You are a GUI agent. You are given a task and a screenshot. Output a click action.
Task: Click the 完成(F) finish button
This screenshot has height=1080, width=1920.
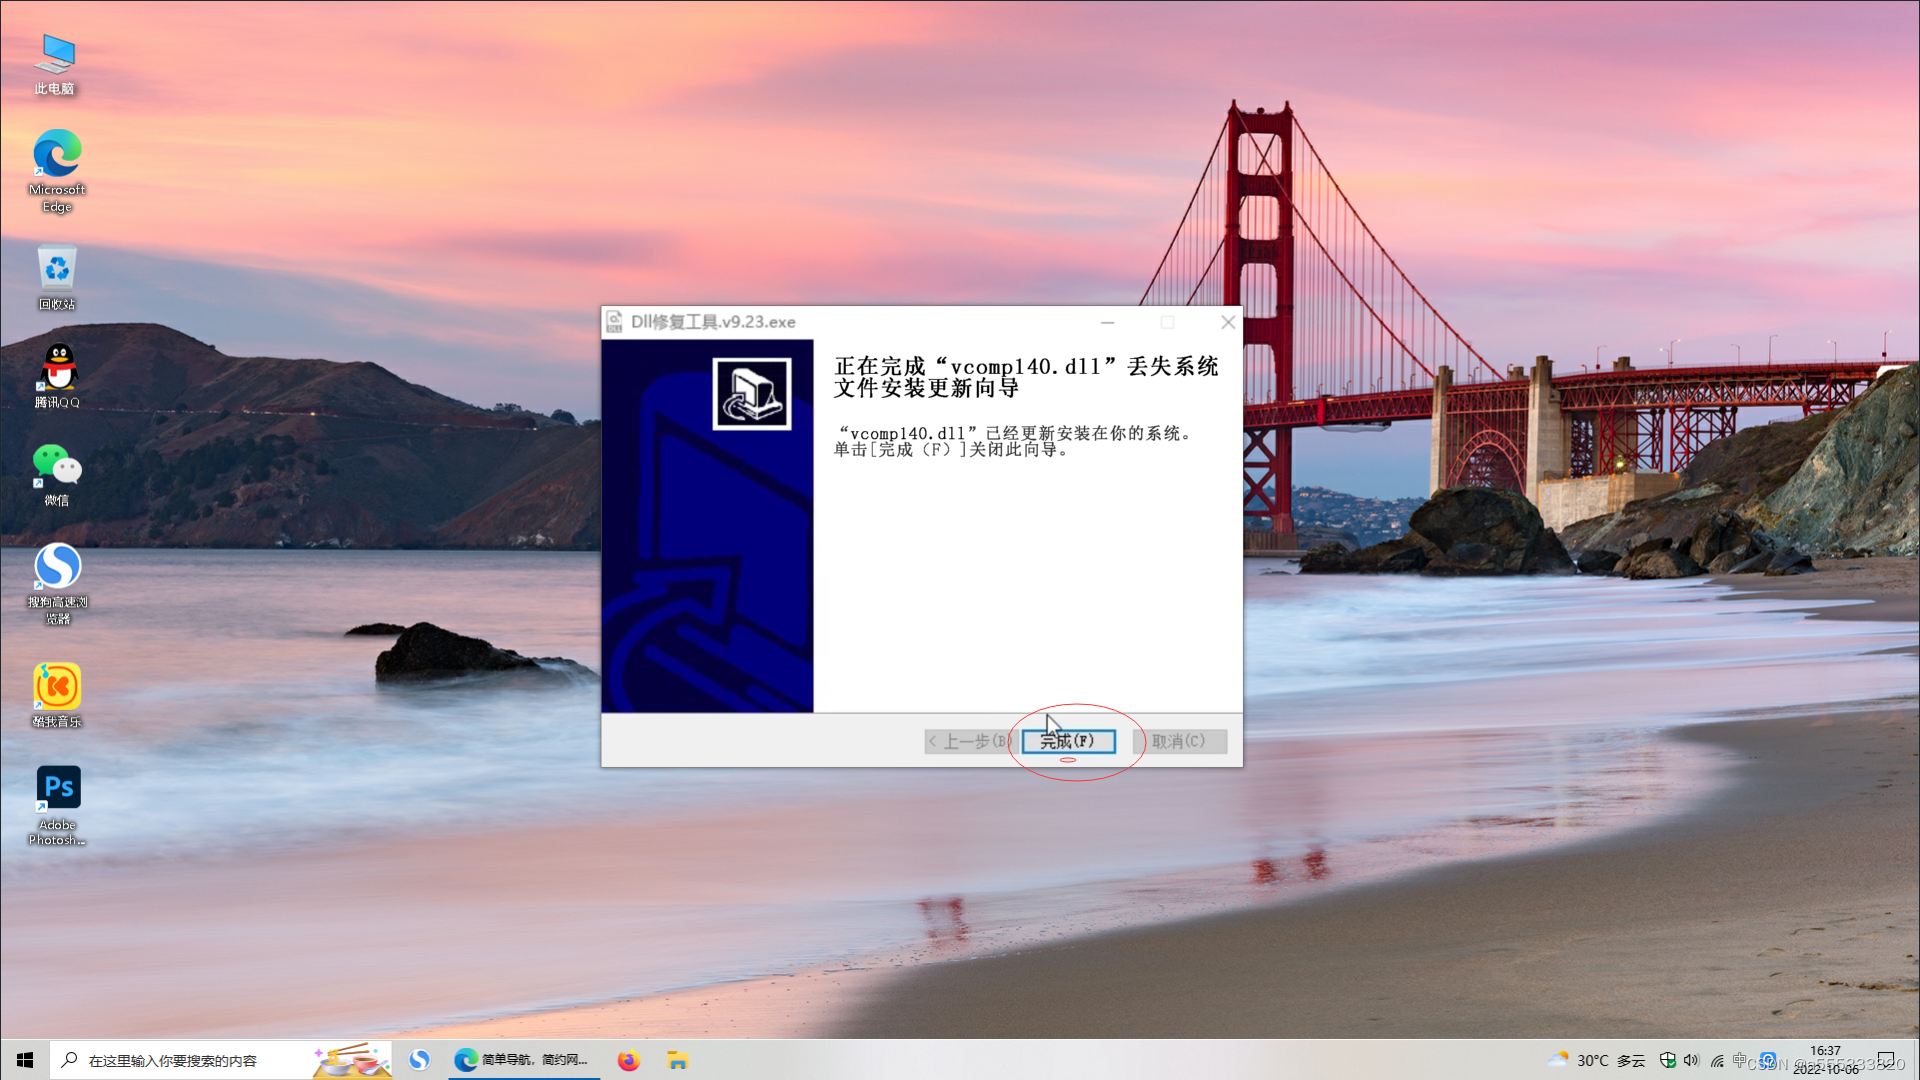tap(1068, 741)
